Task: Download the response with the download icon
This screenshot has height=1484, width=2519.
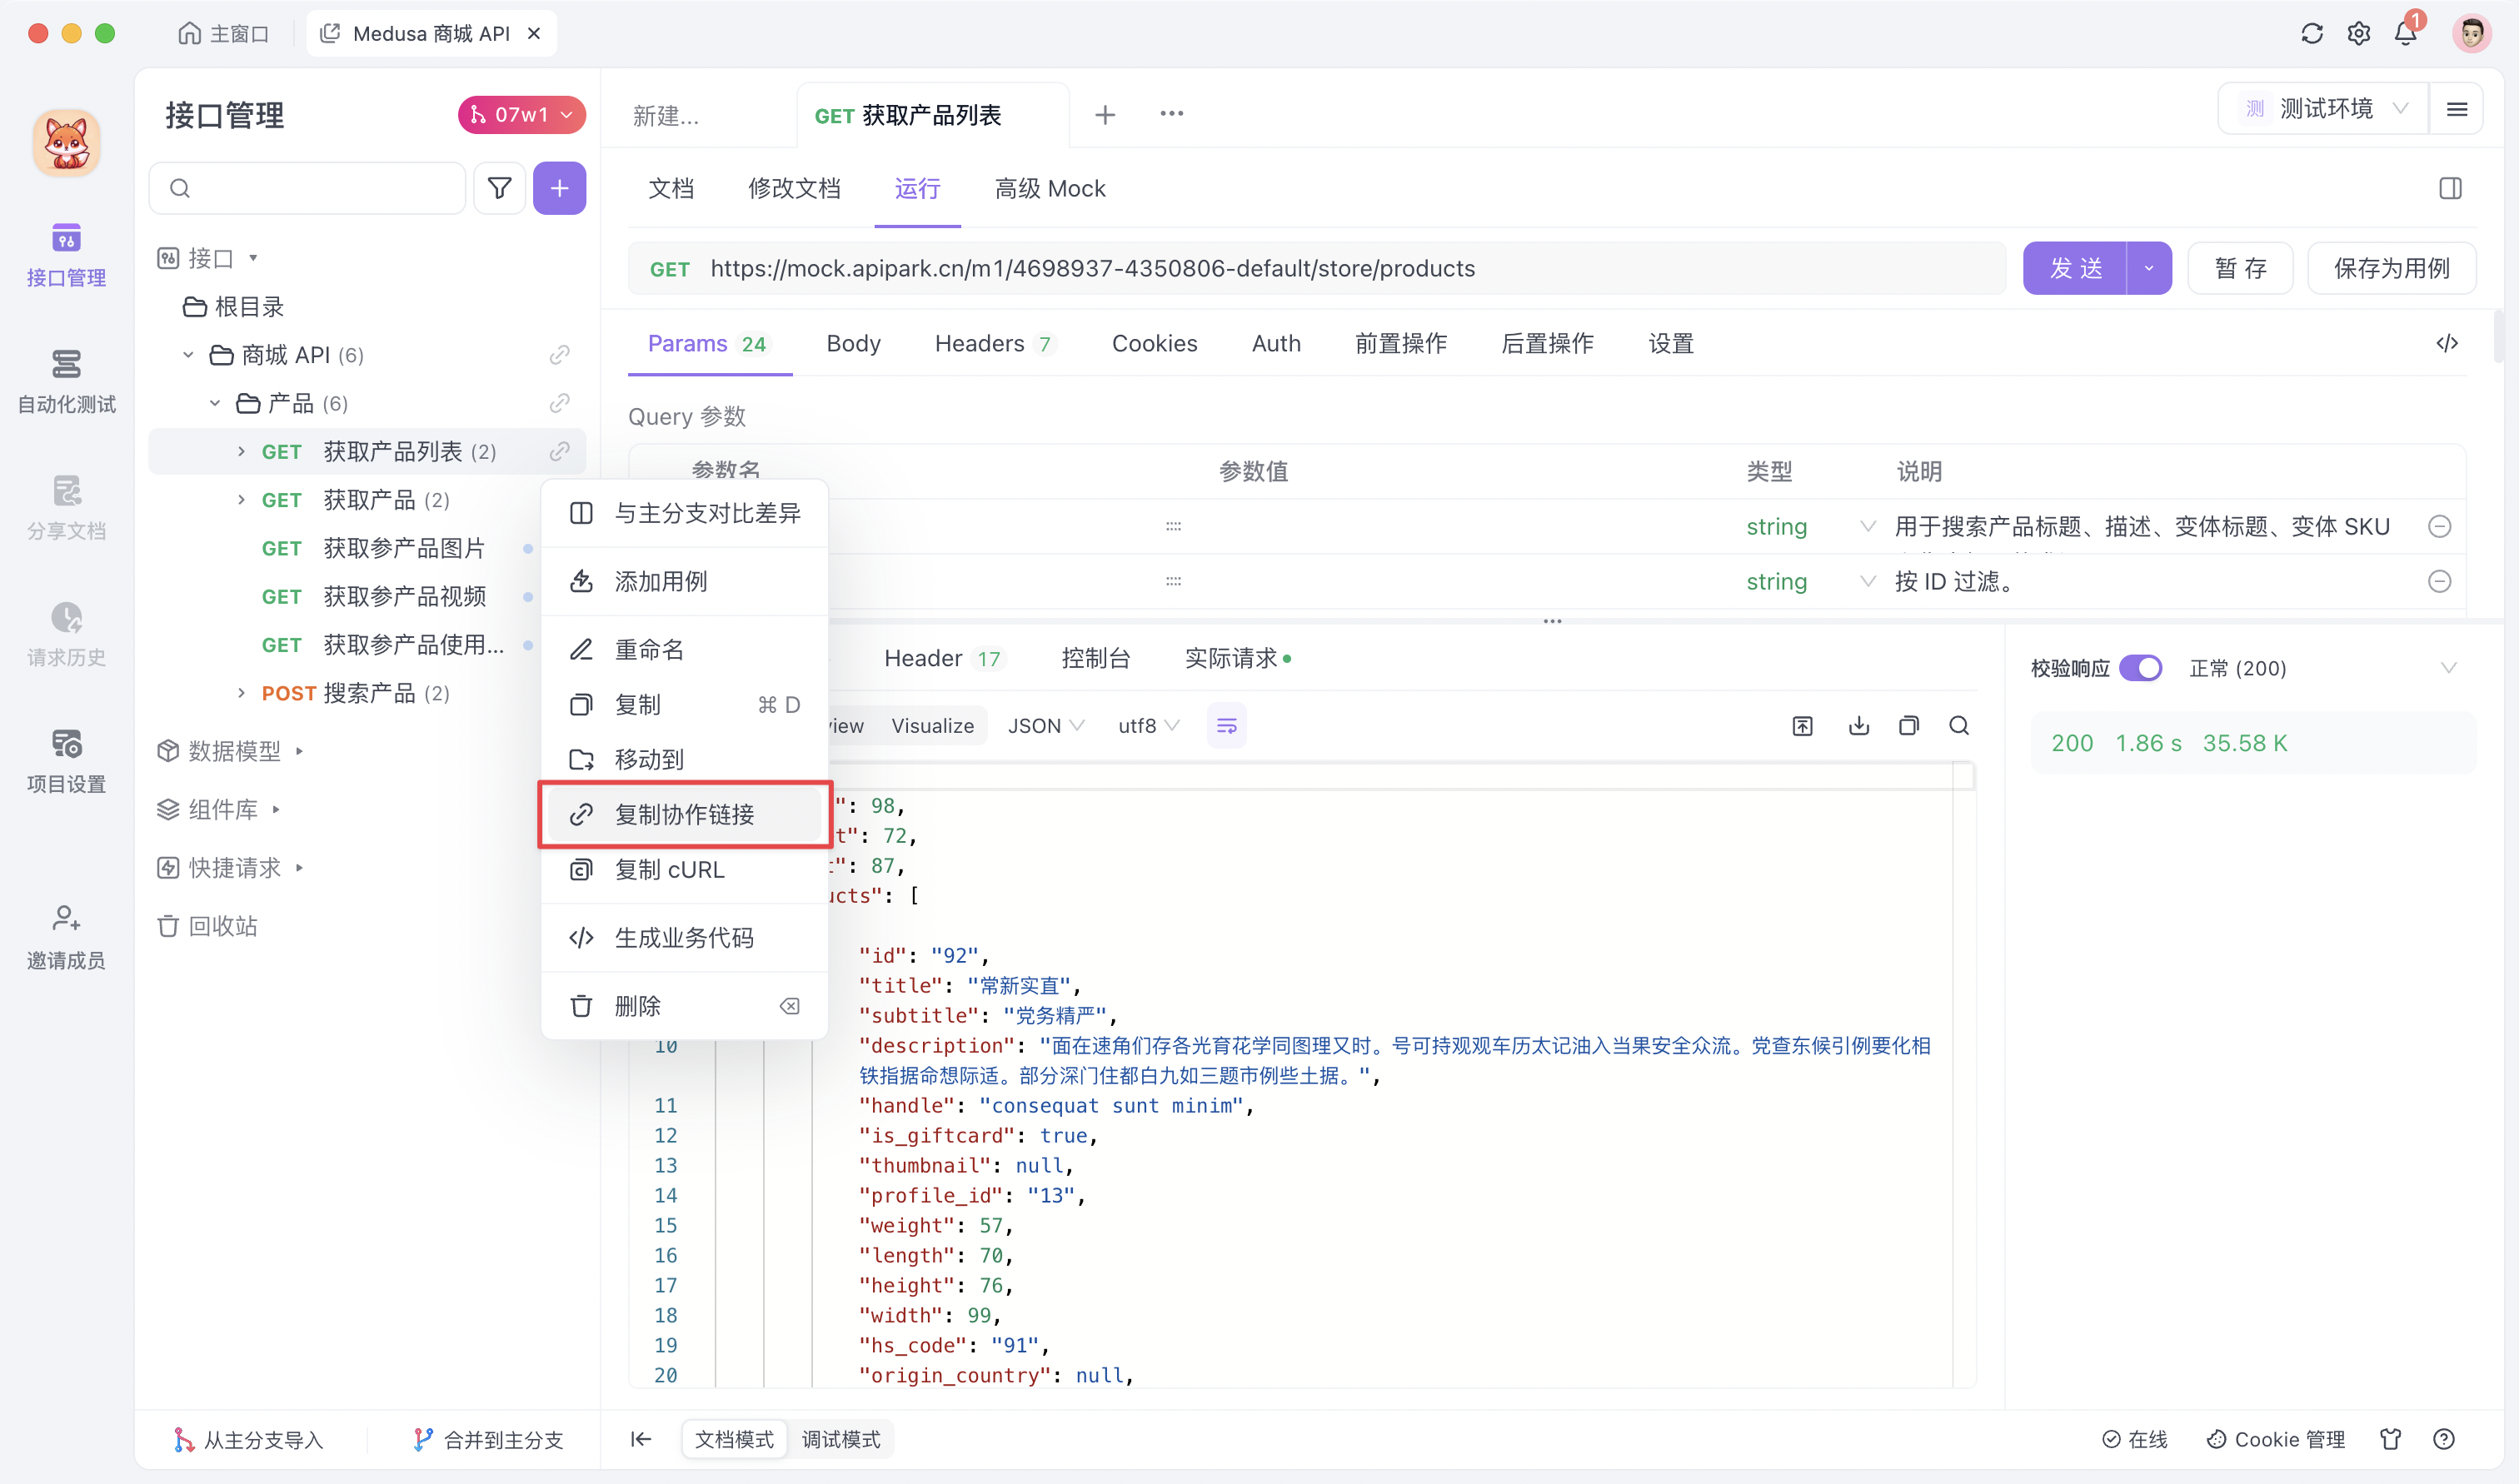Action: pos(1858,725)
